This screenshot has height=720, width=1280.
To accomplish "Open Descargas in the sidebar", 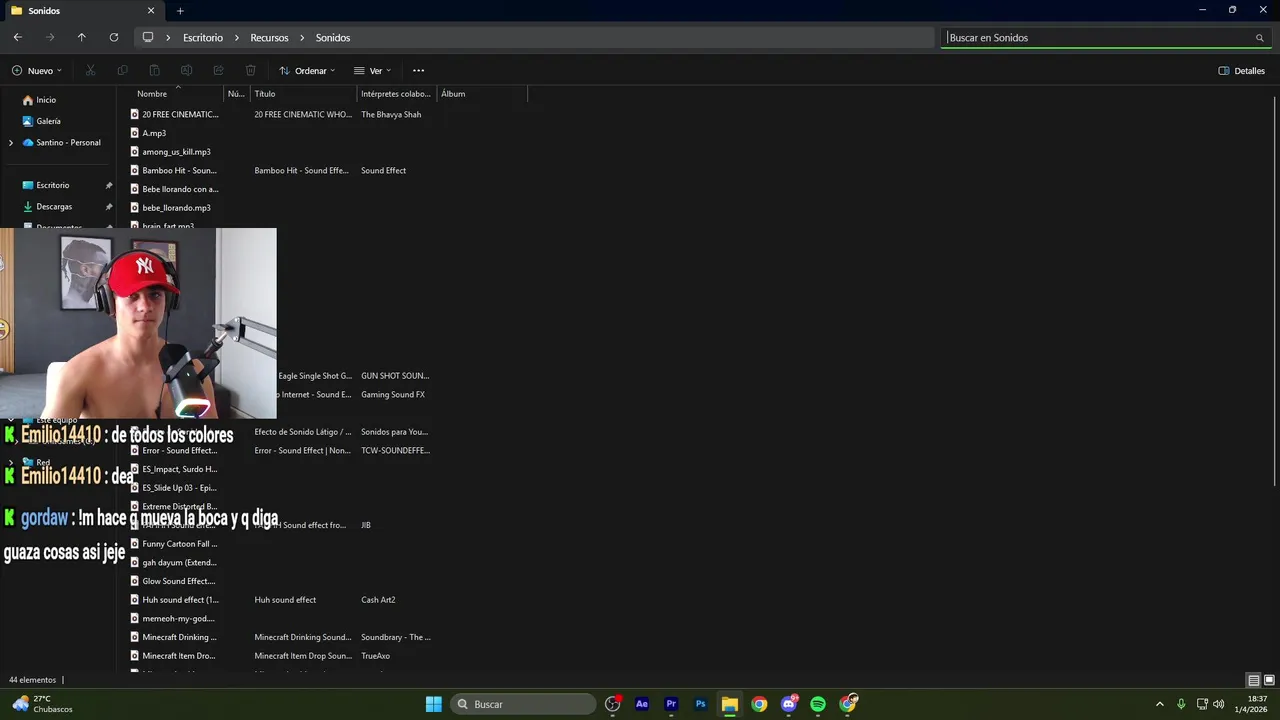I will coord(54,207).
